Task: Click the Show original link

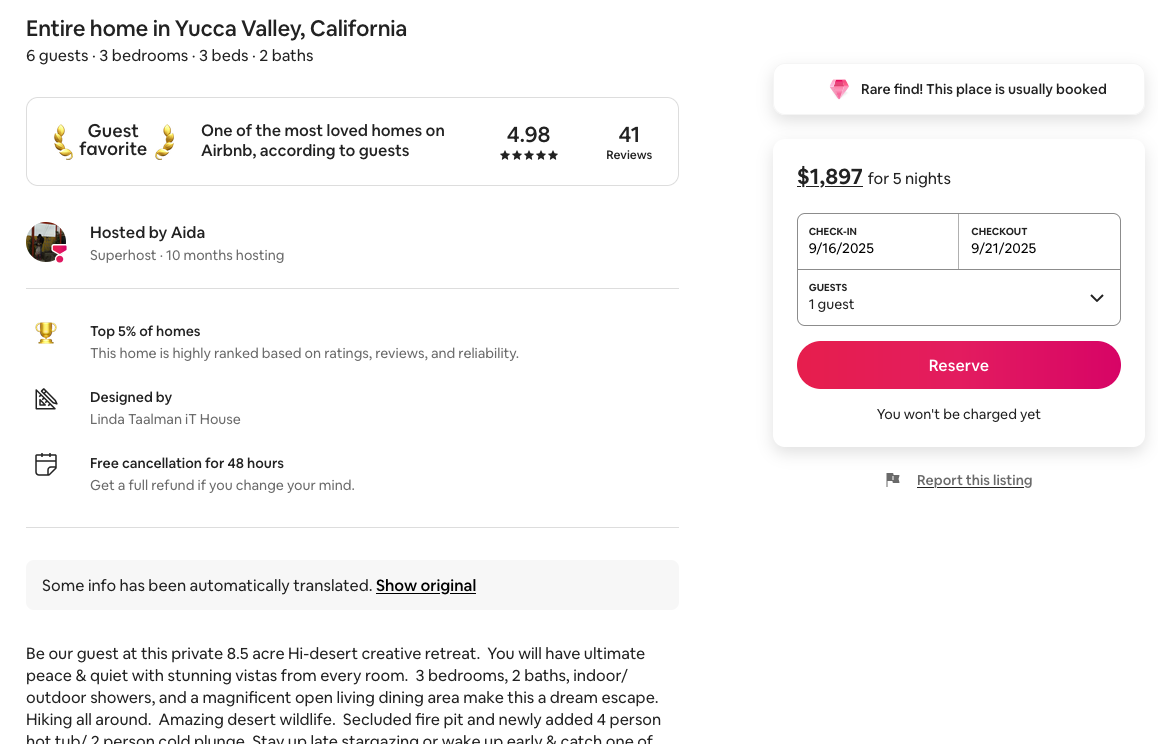Action: tap(426, 586)
